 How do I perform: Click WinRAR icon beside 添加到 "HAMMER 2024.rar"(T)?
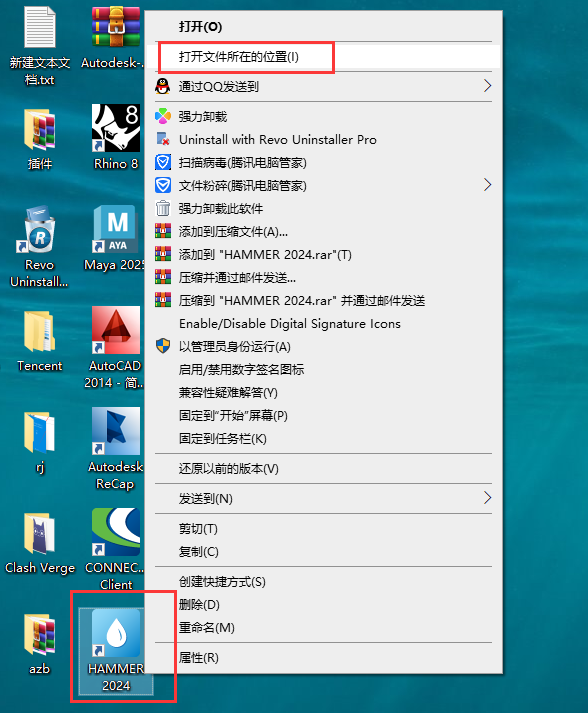tap(163, 254)
